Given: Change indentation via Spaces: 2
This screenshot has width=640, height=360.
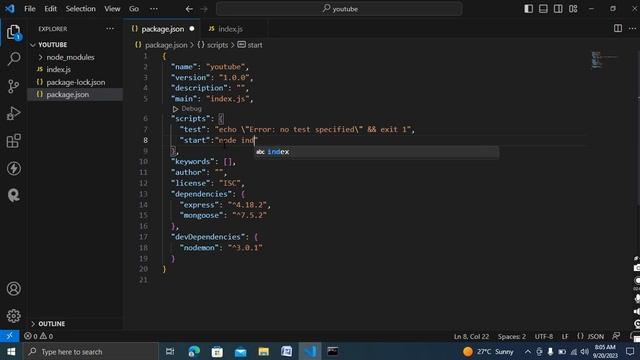Looking at the screenshot, I should click(511, 336).
